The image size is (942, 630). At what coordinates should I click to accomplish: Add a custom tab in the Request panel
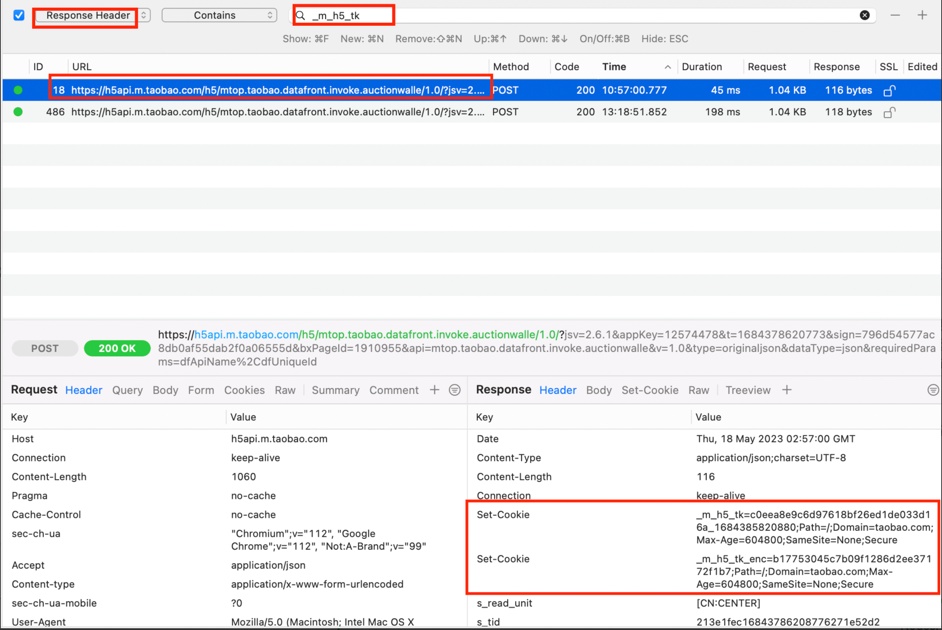pyautogui.click(x=434, y=390)
